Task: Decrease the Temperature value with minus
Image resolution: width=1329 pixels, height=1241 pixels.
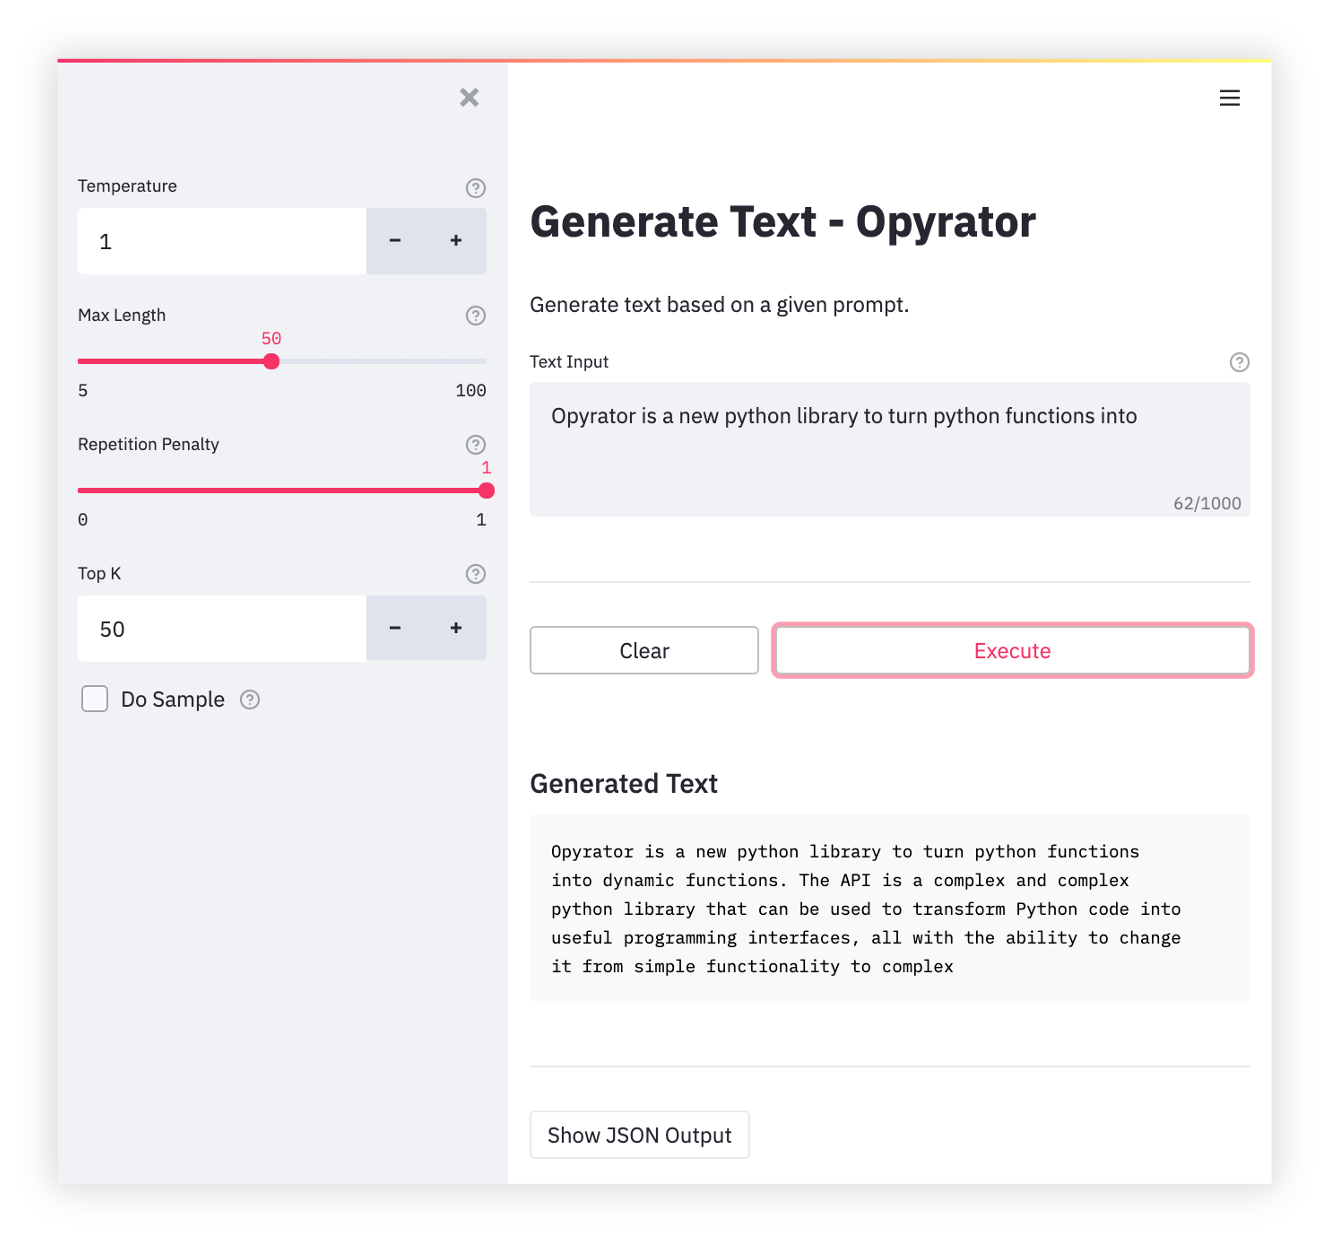Action: (x=395, y=241)
